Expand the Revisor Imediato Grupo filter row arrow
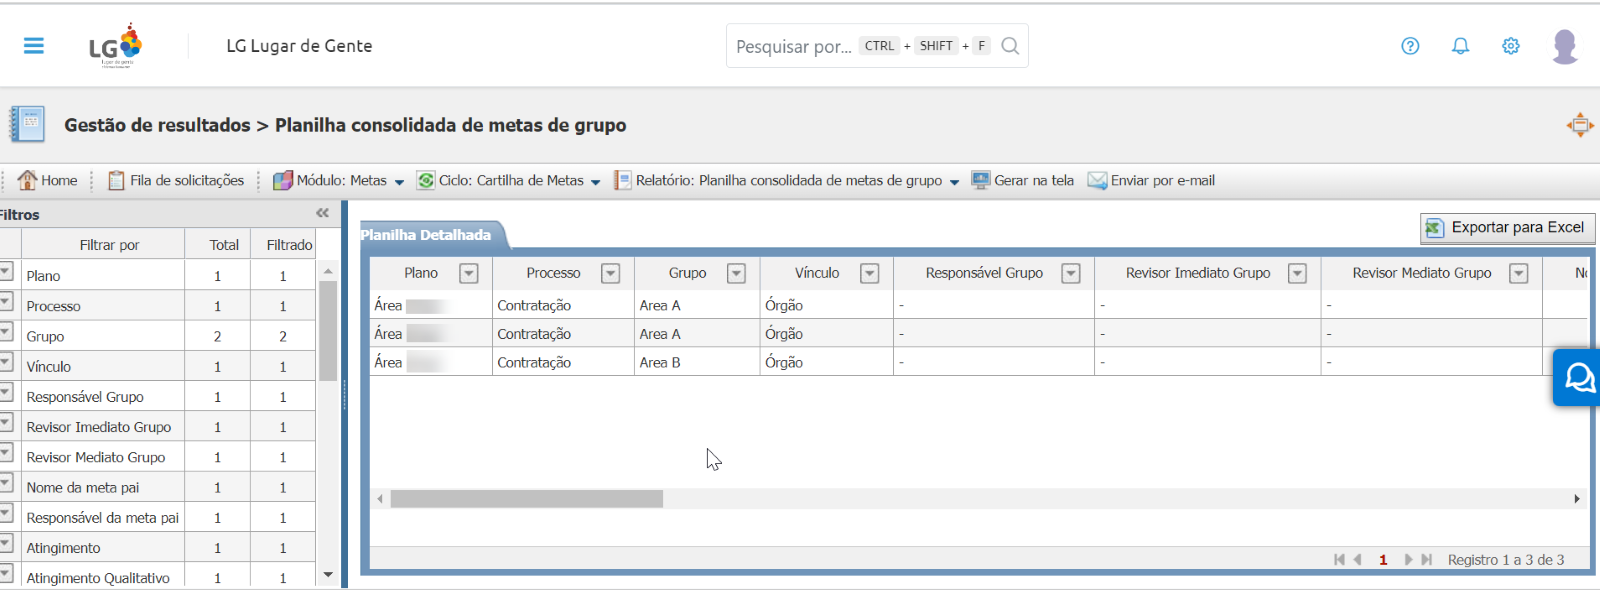This screenshot has height=590, width=1600. 6,423
